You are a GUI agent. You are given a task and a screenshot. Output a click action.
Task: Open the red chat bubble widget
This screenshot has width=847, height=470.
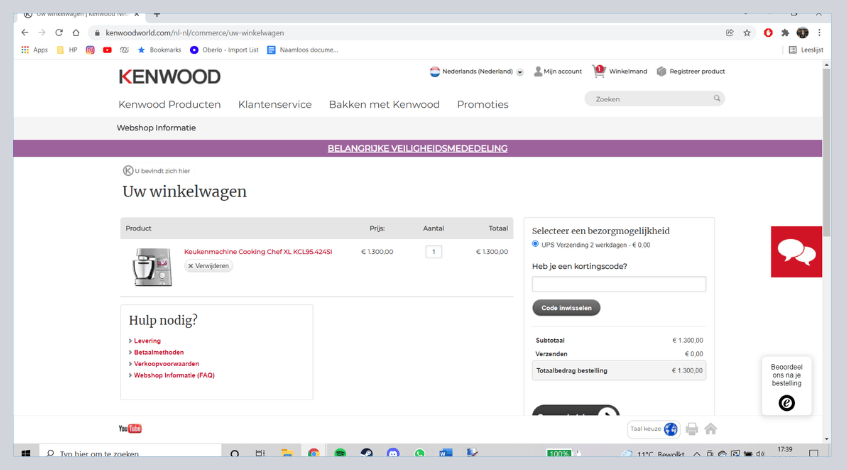[x=796, y=252]
